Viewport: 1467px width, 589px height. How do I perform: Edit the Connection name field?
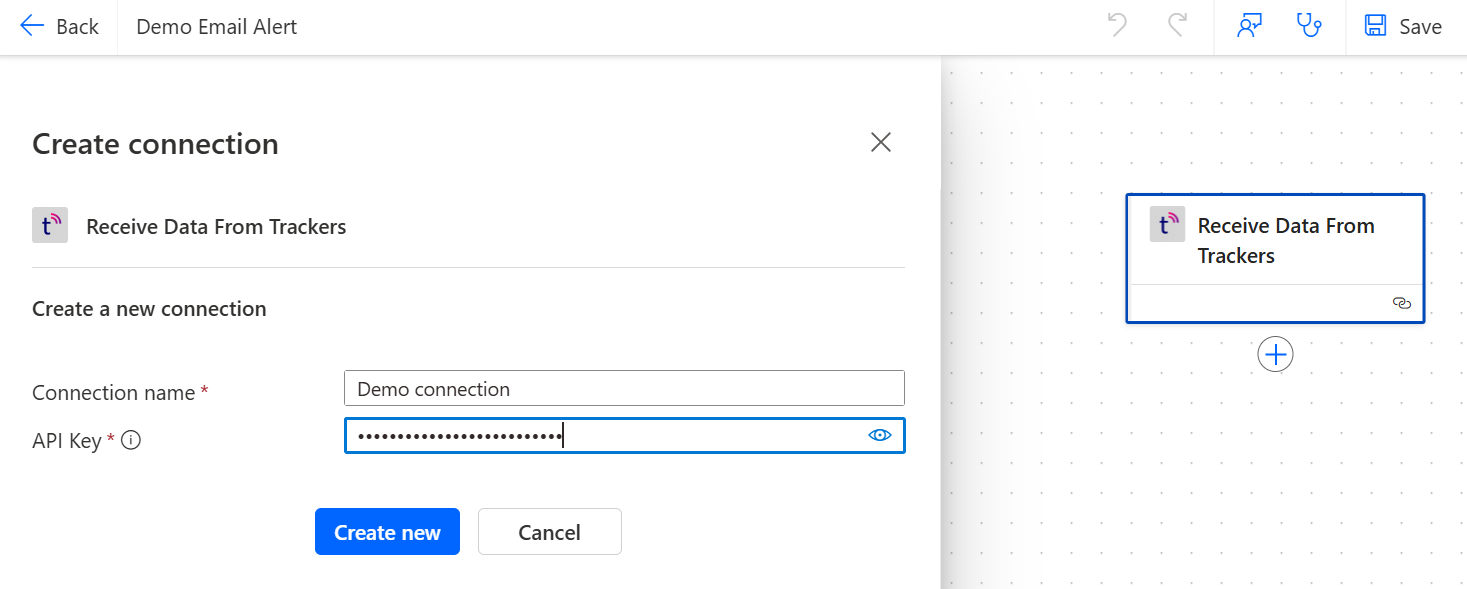(624, 389)
